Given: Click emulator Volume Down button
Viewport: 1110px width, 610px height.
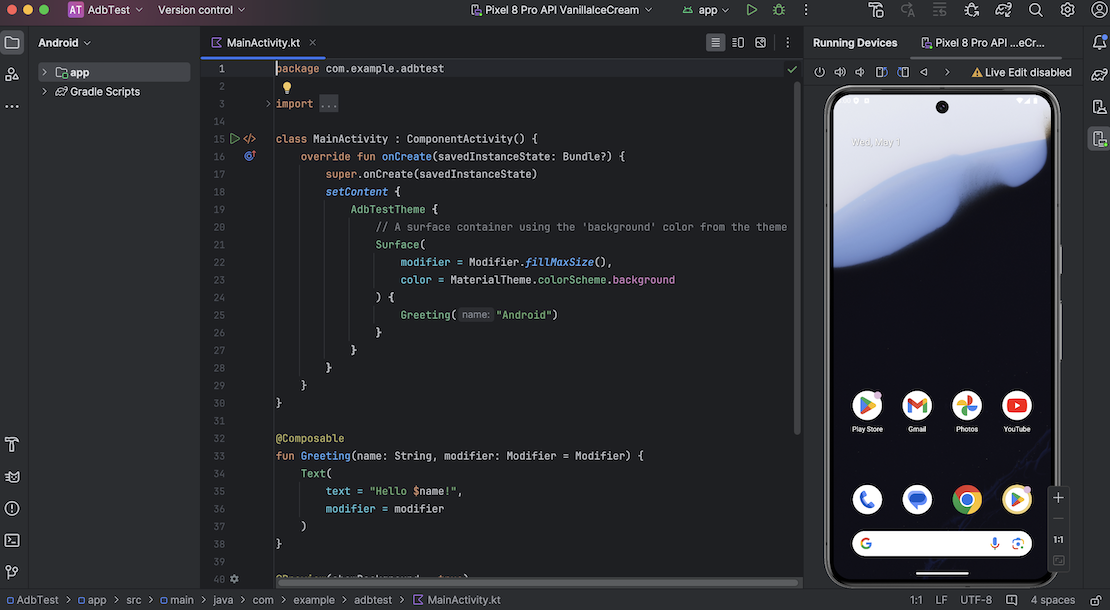Looking at the screenshot, I should 860,72.
